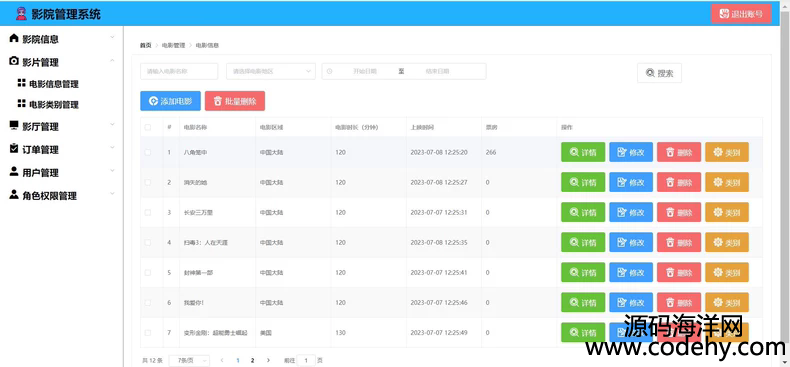Click the 请输入电影名称 search input field
790x367 pixels.
179,71
